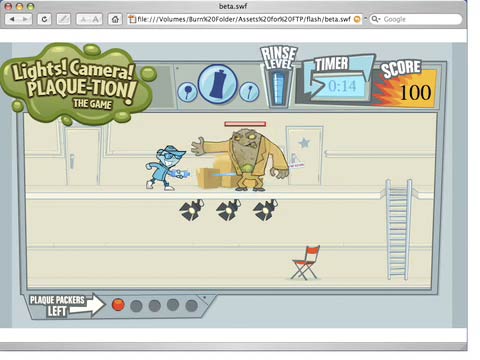The height and width of the screenshot is (360, 480).
Task: Select the right toothbrush tool icon
Action: tap(249, 92)
